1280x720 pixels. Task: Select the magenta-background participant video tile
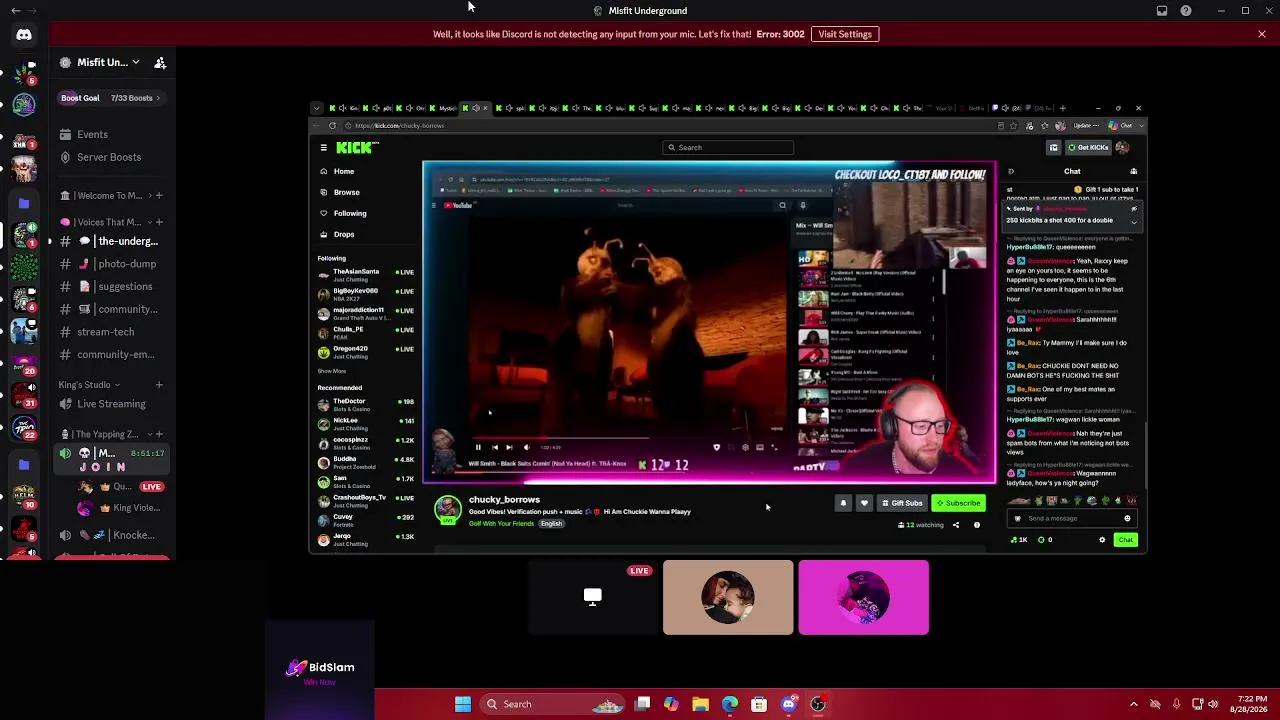tap(864, 597)
